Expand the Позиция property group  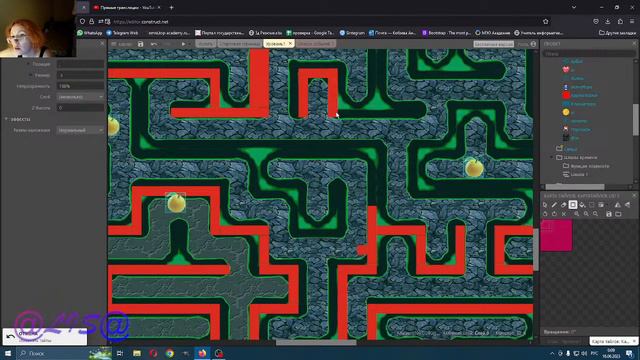coord(28,64)
